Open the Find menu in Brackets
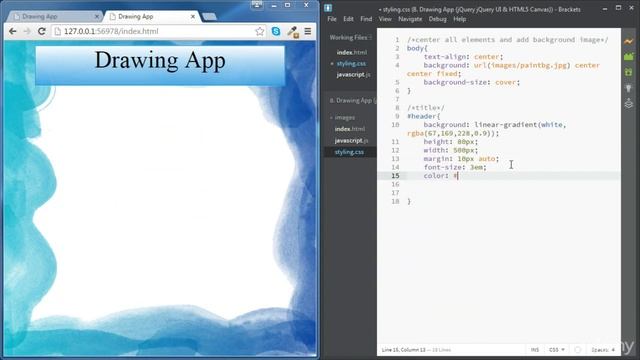This screenshot has height=360, width=640. pyautogui.click(x=366, y=19)
